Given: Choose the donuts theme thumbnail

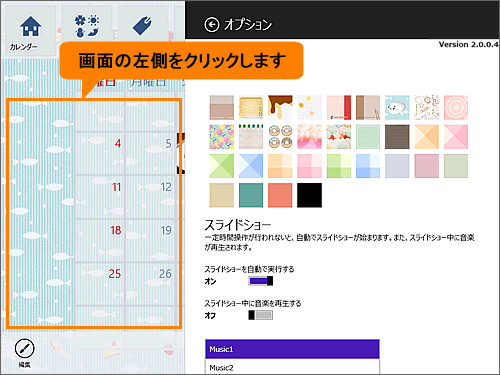Looking at the screenshot, I should [x=280, y=137].
